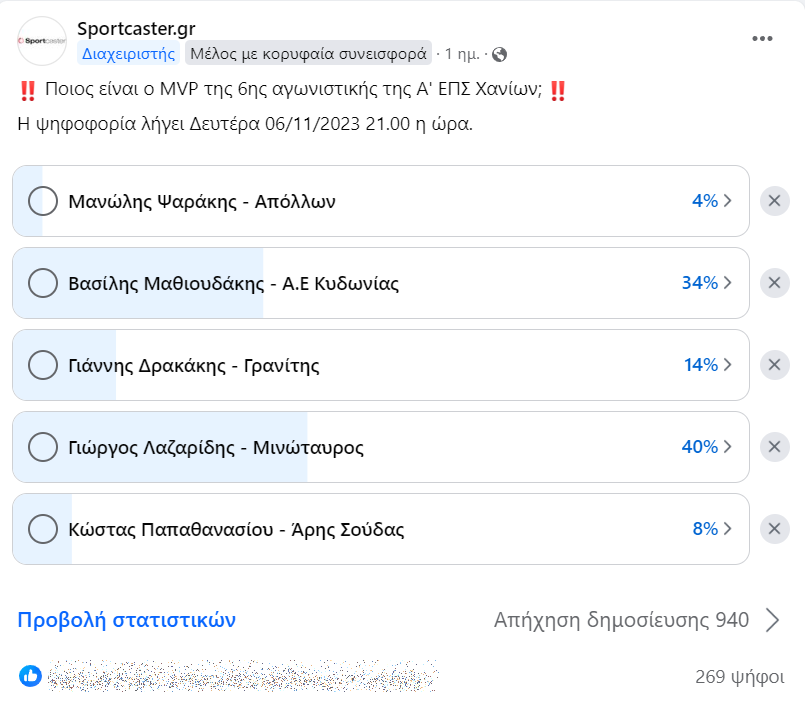
Task: Expand voters list for the 34% option
Action: (707, 283)
